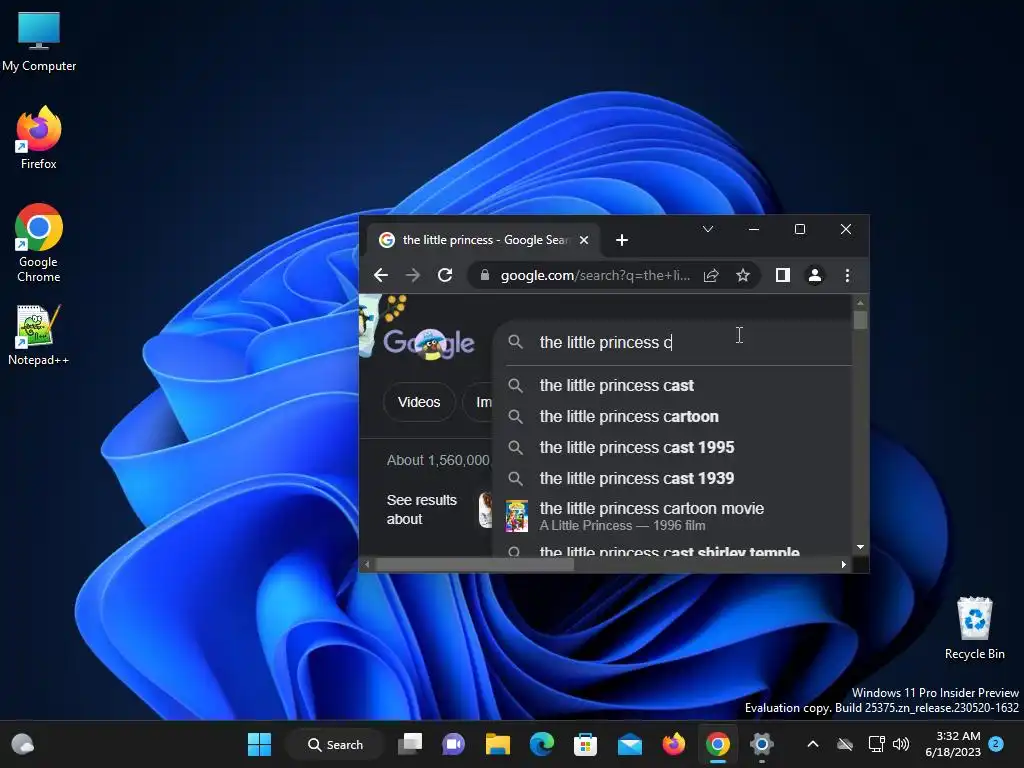Click the vertical scrollbar up arrow
Image resolution: width=1024 pixels, height=768 pixels.
pyautogui.click(x=860, y=303)
